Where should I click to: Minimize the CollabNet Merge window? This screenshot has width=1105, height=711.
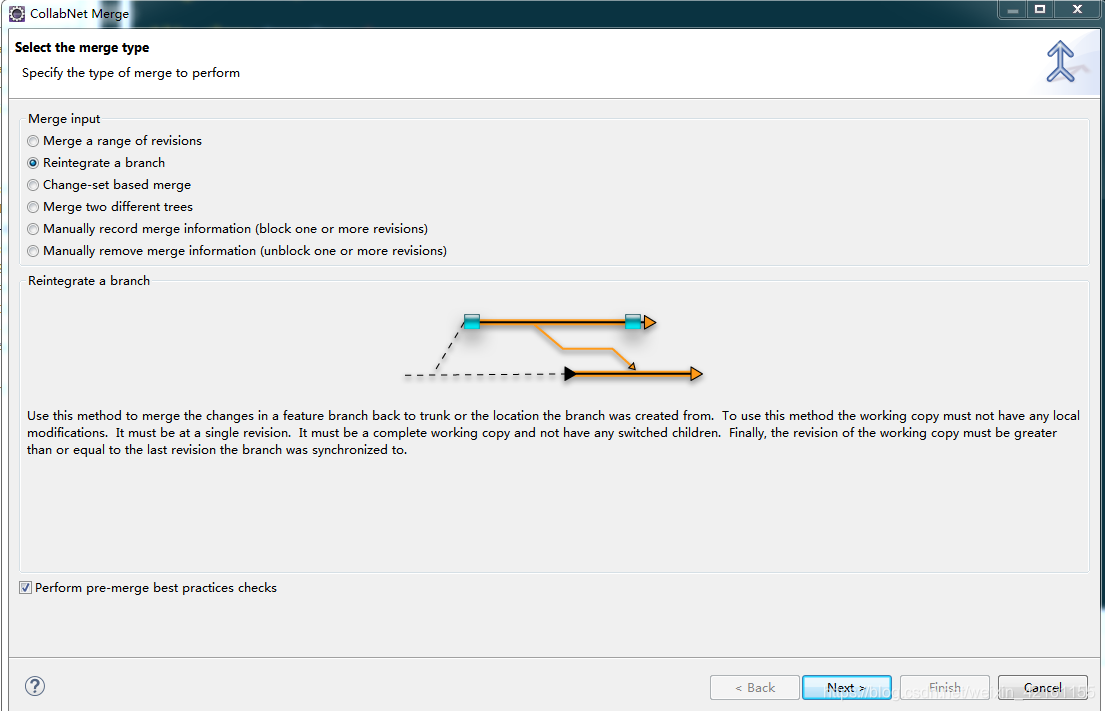1013,9
